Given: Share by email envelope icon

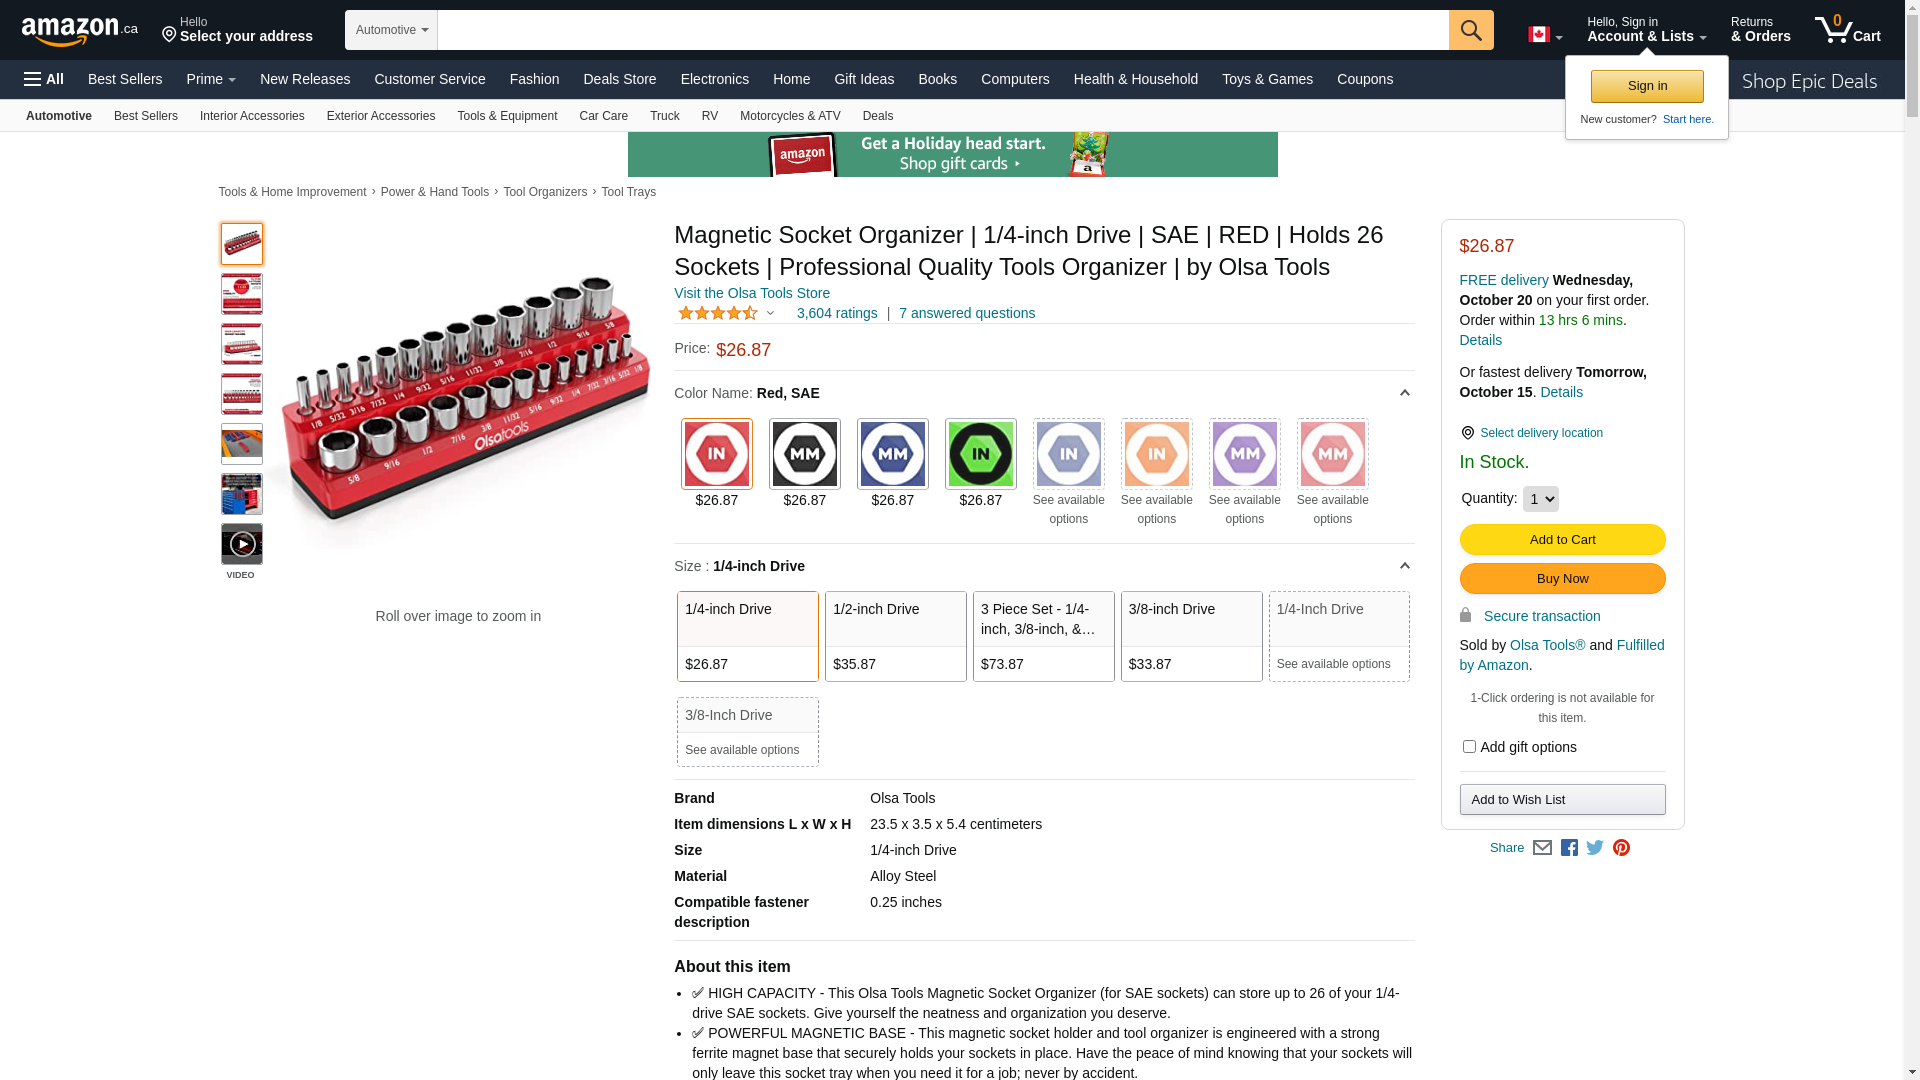Looking at the screenshot, I should [x=1542, y=848].
